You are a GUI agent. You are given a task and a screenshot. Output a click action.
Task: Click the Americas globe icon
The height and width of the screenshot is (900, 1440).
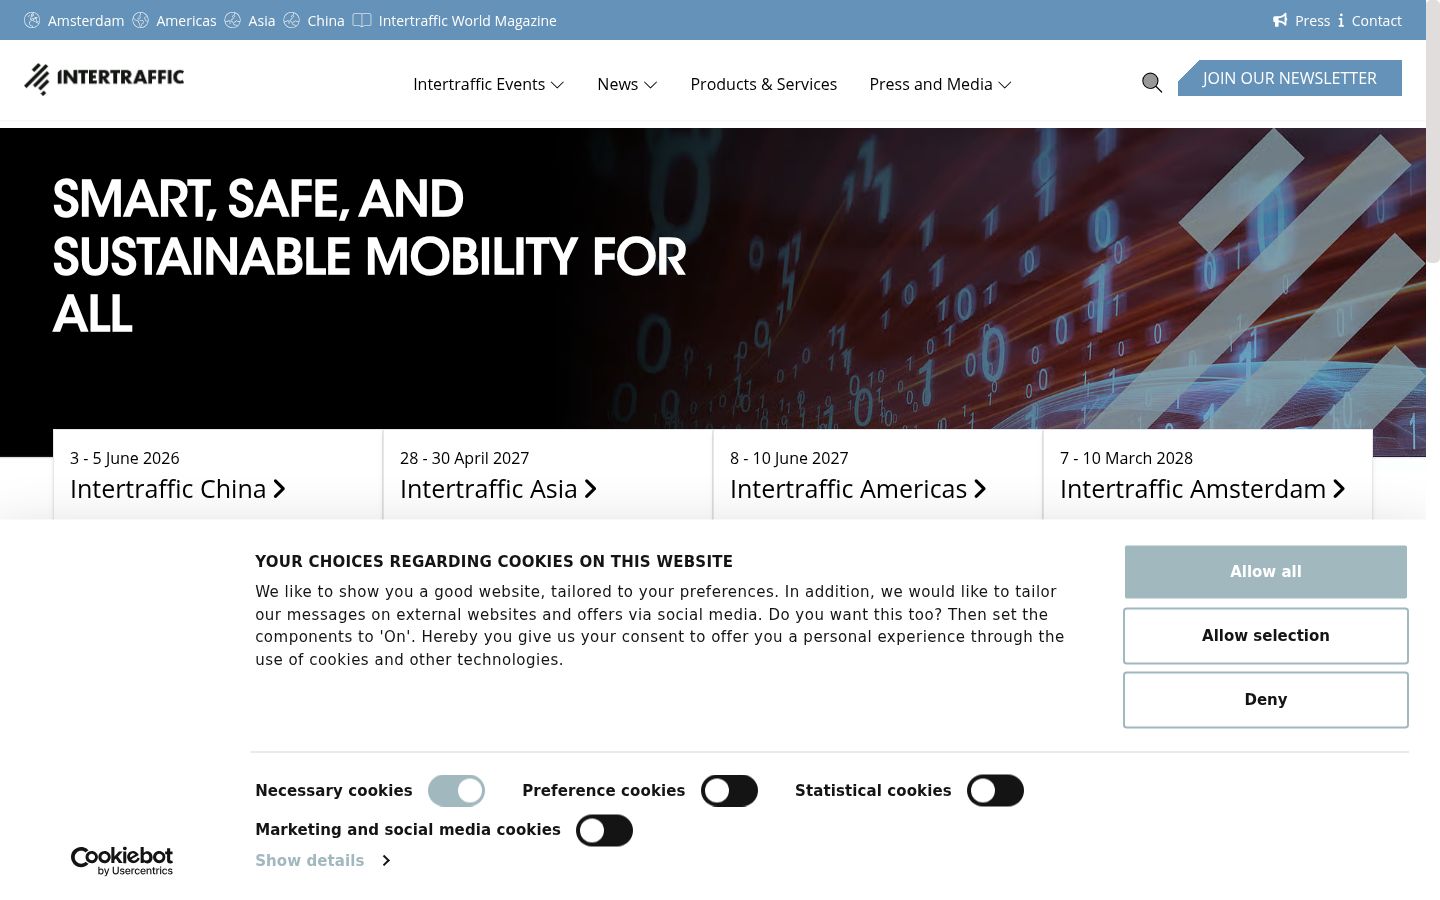tap(141, 20)
